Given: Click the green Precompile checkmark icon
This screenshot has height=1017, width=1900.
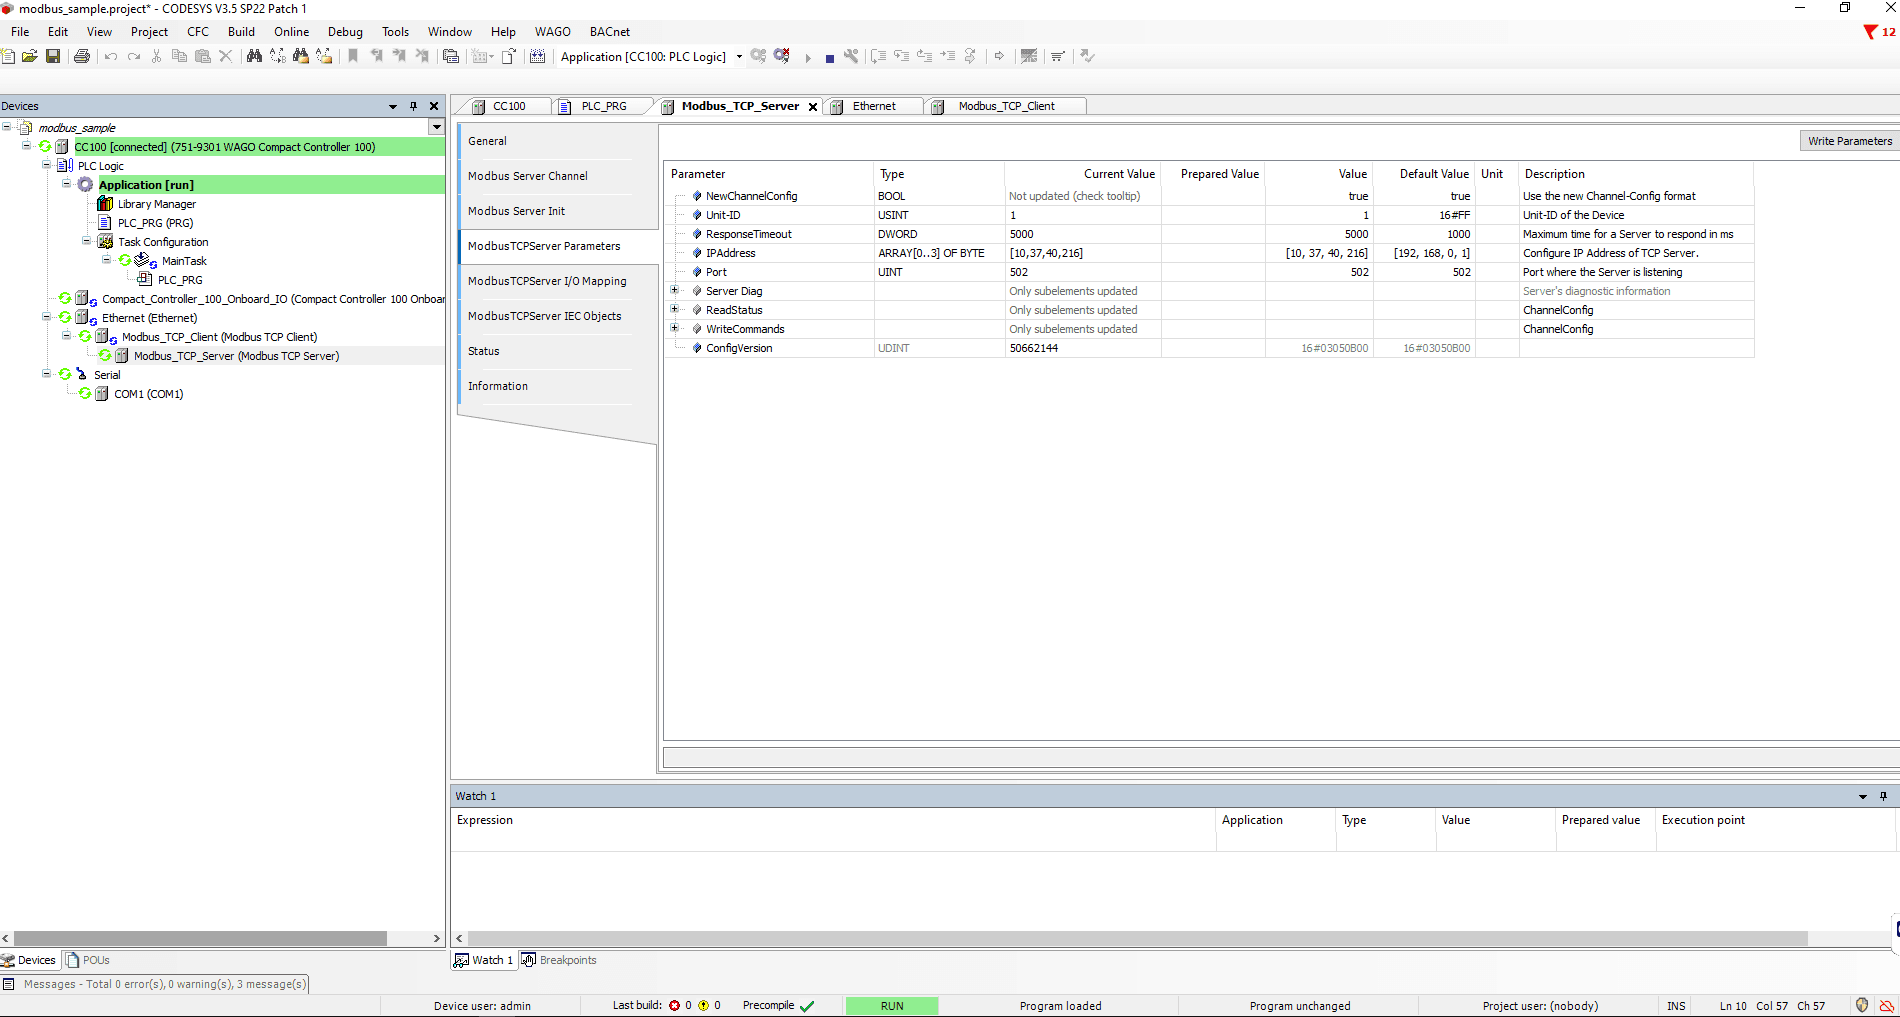Looking at the screenshot, I should 807,1006.
